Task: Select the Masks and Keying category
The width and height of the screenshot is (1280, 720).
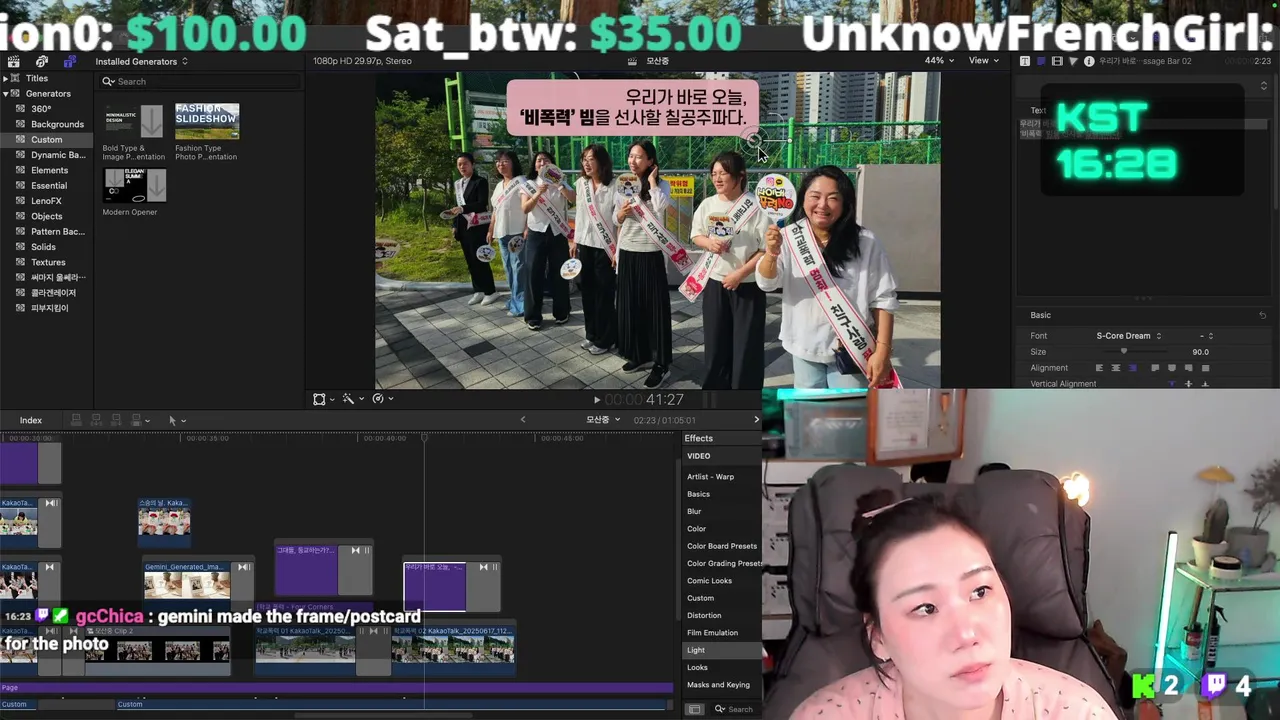Action: tap(718, 685)
